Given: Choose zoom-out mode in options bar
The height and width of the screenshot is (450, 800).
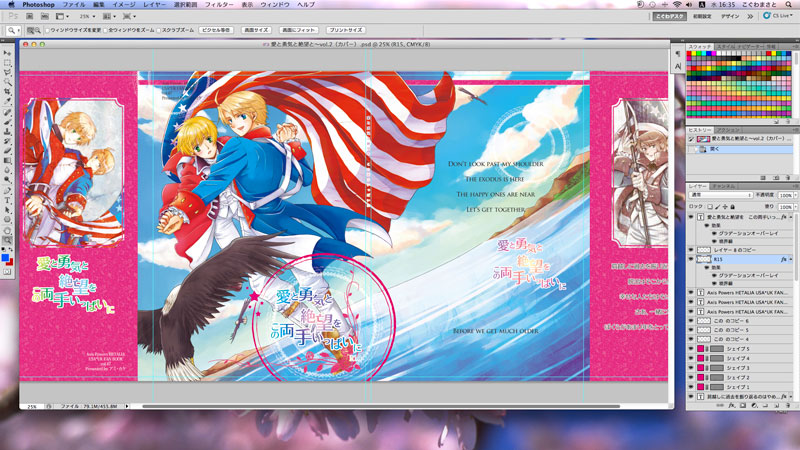Looking at the screenshot, I should tap(38, 30).
